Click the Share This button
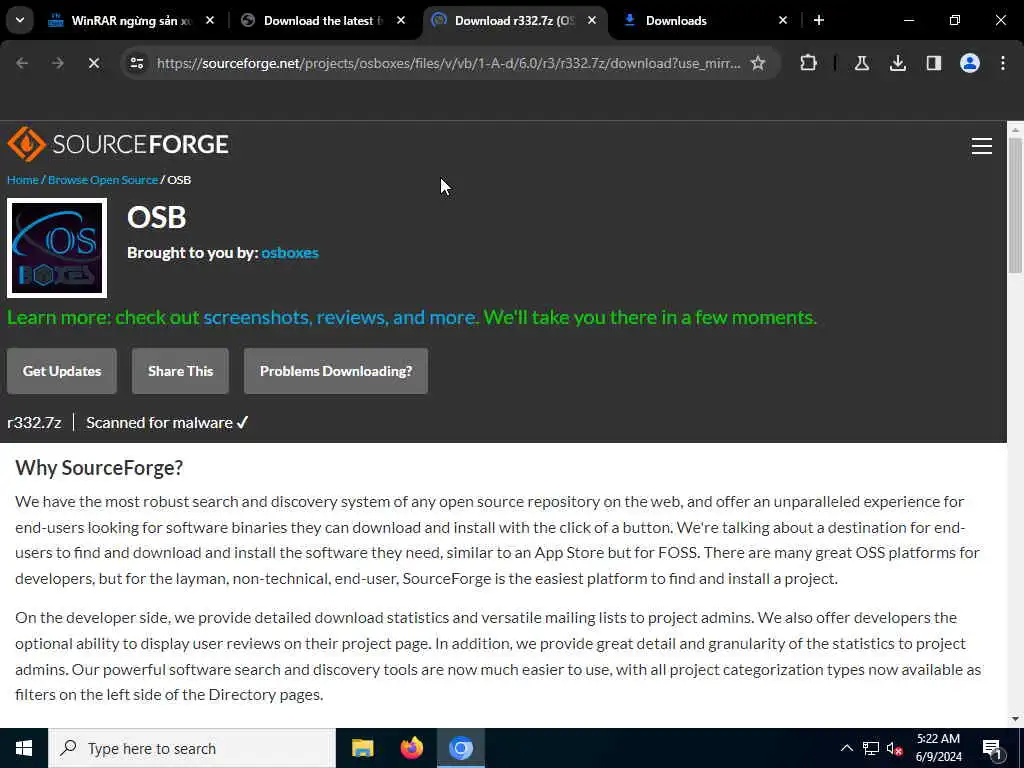This screenshot has height=768, width=1024. [180, 371]
